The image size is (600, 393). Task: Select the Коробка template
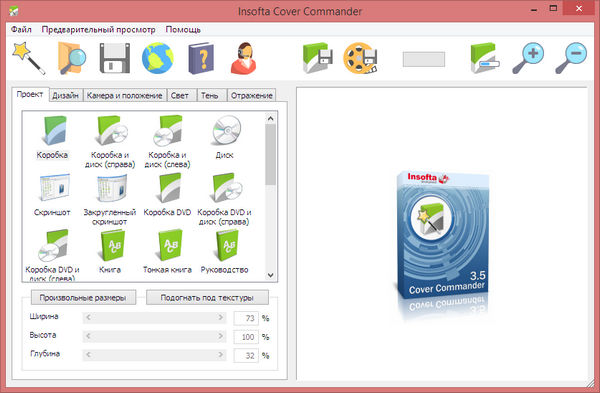(x=52, y=137)
